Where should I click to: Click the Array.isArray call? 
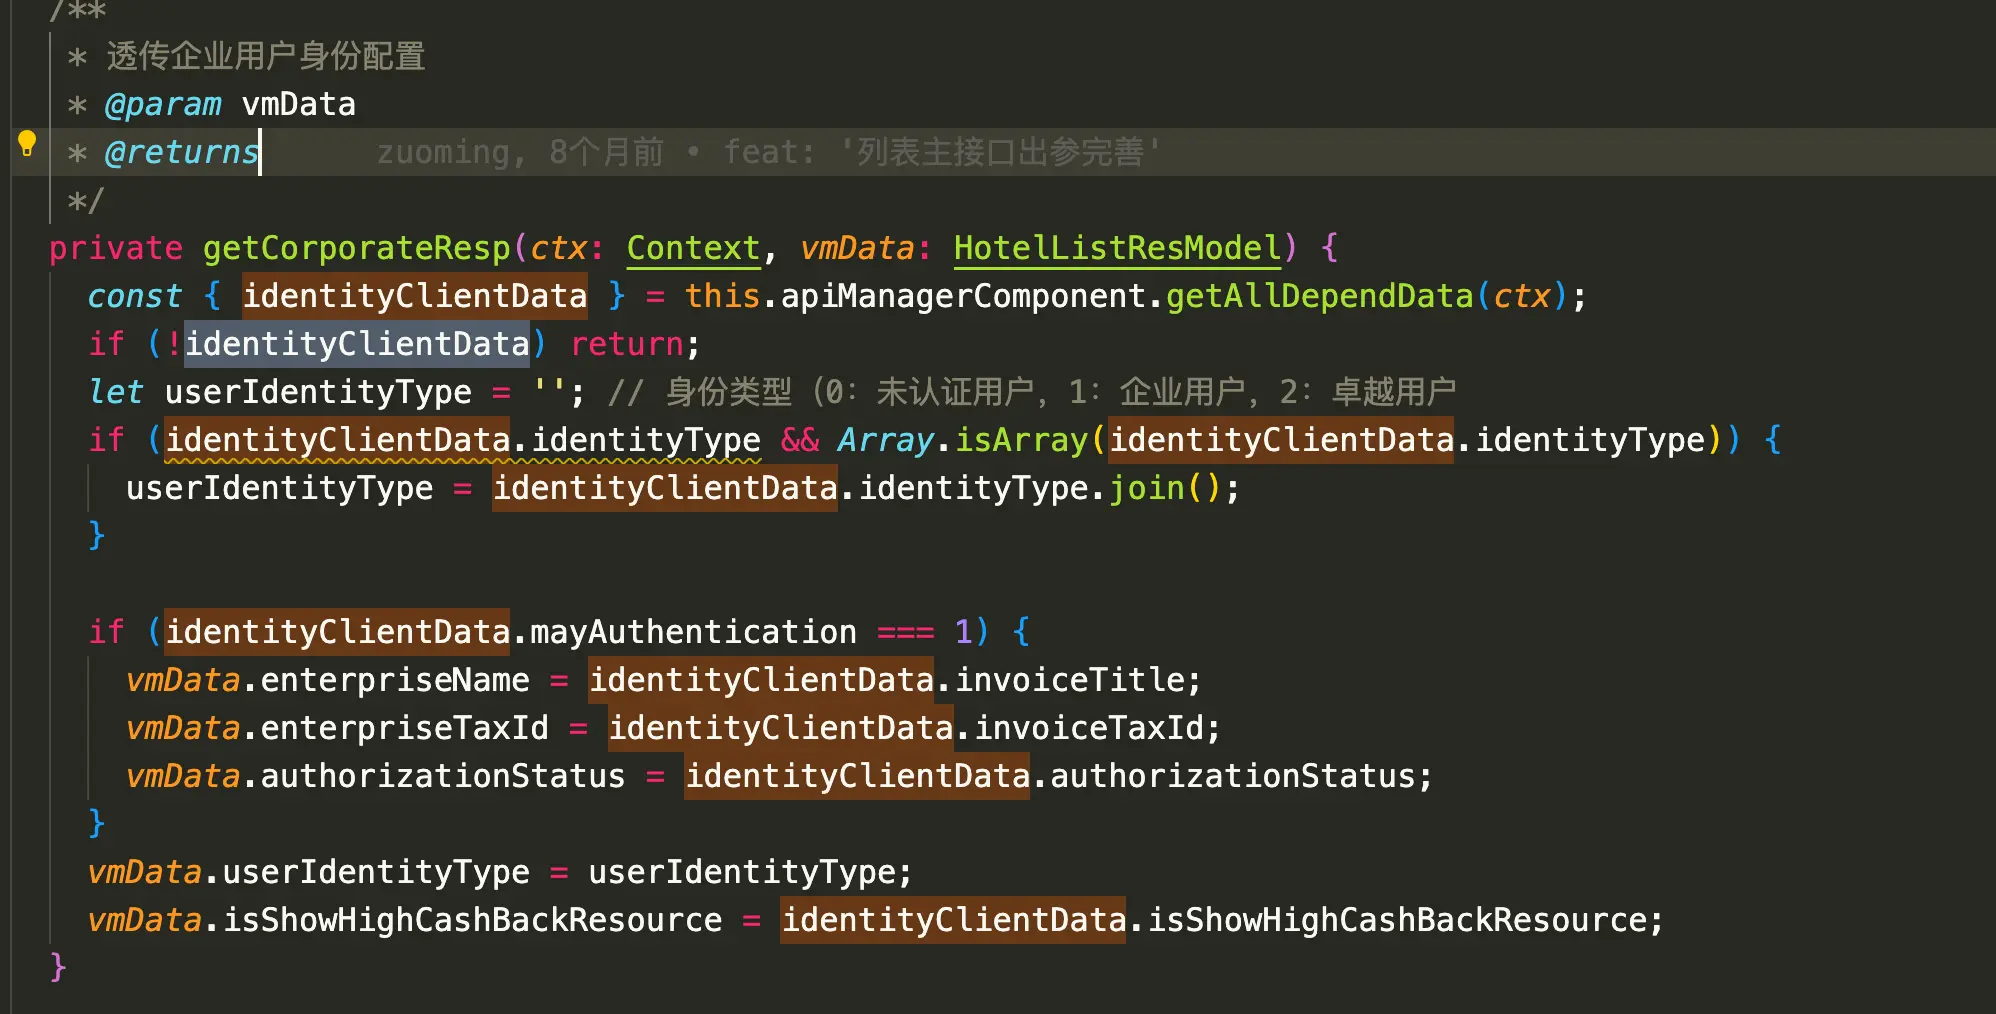pyautogui.click(x=962, y=440)
